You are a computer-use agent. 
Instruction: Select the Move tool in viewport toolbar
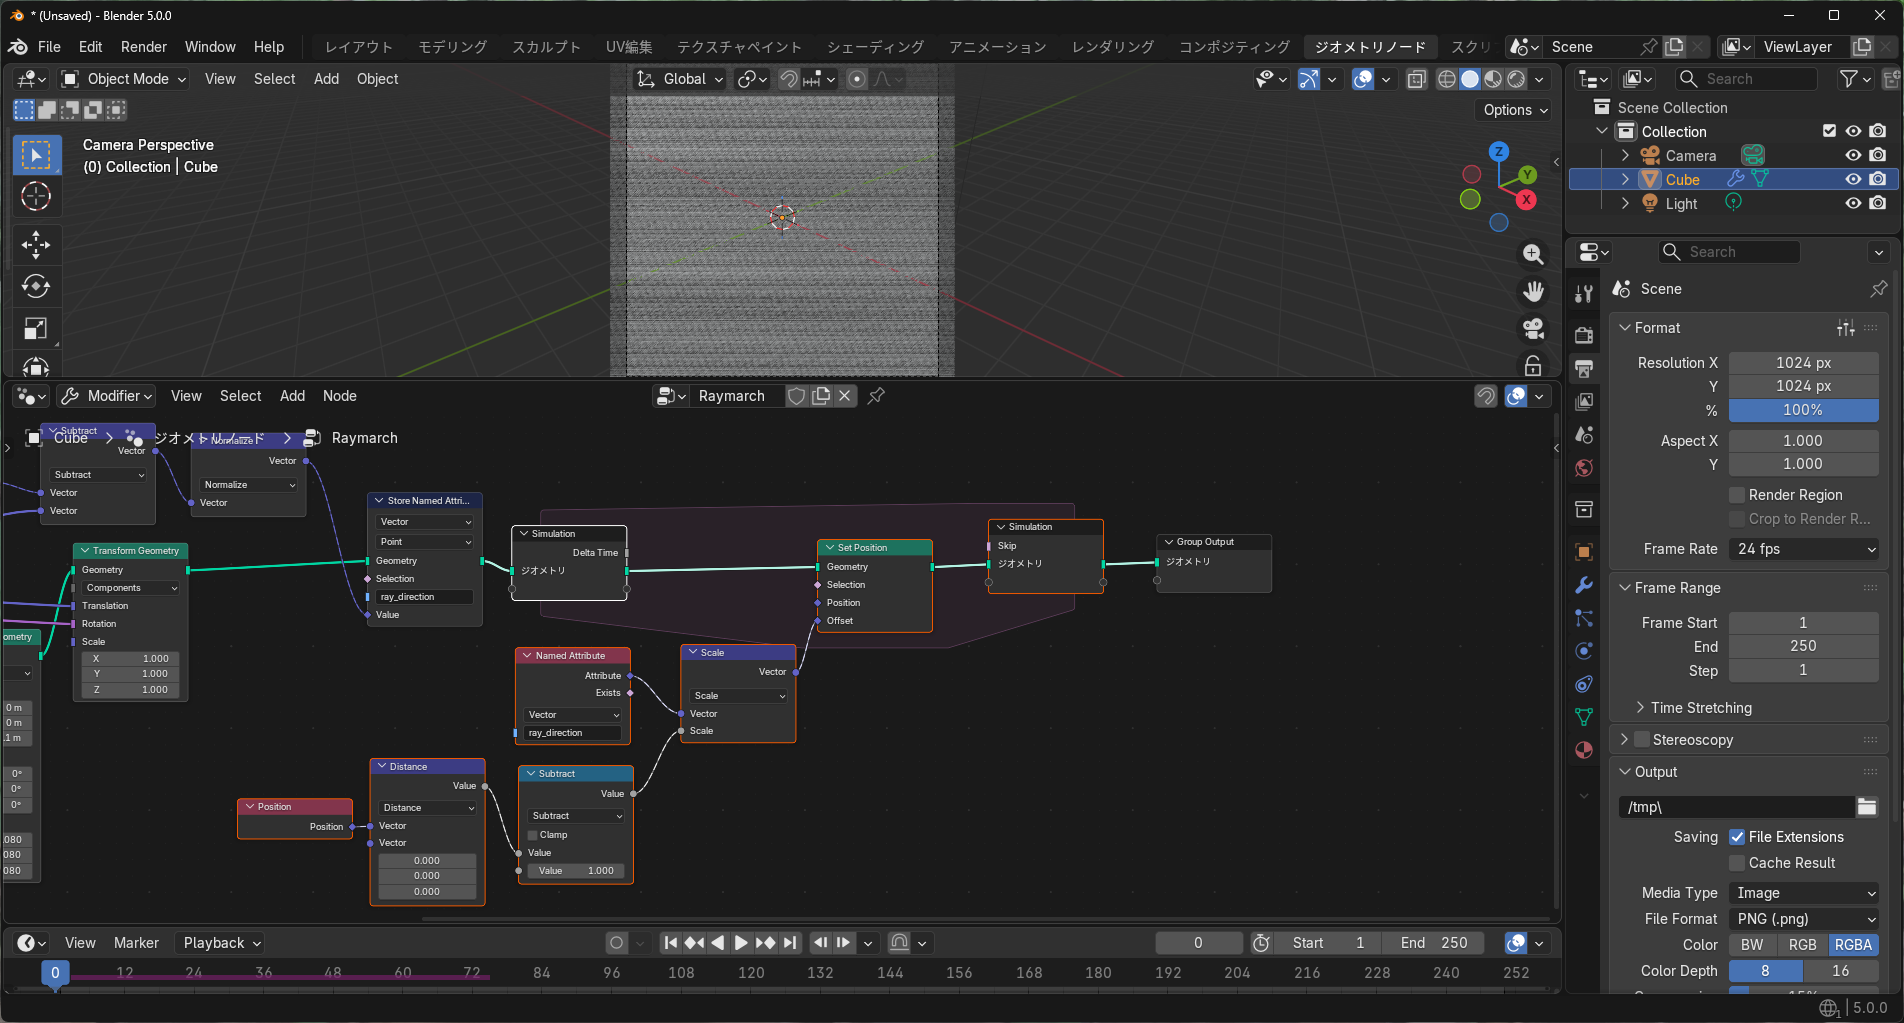36,244
